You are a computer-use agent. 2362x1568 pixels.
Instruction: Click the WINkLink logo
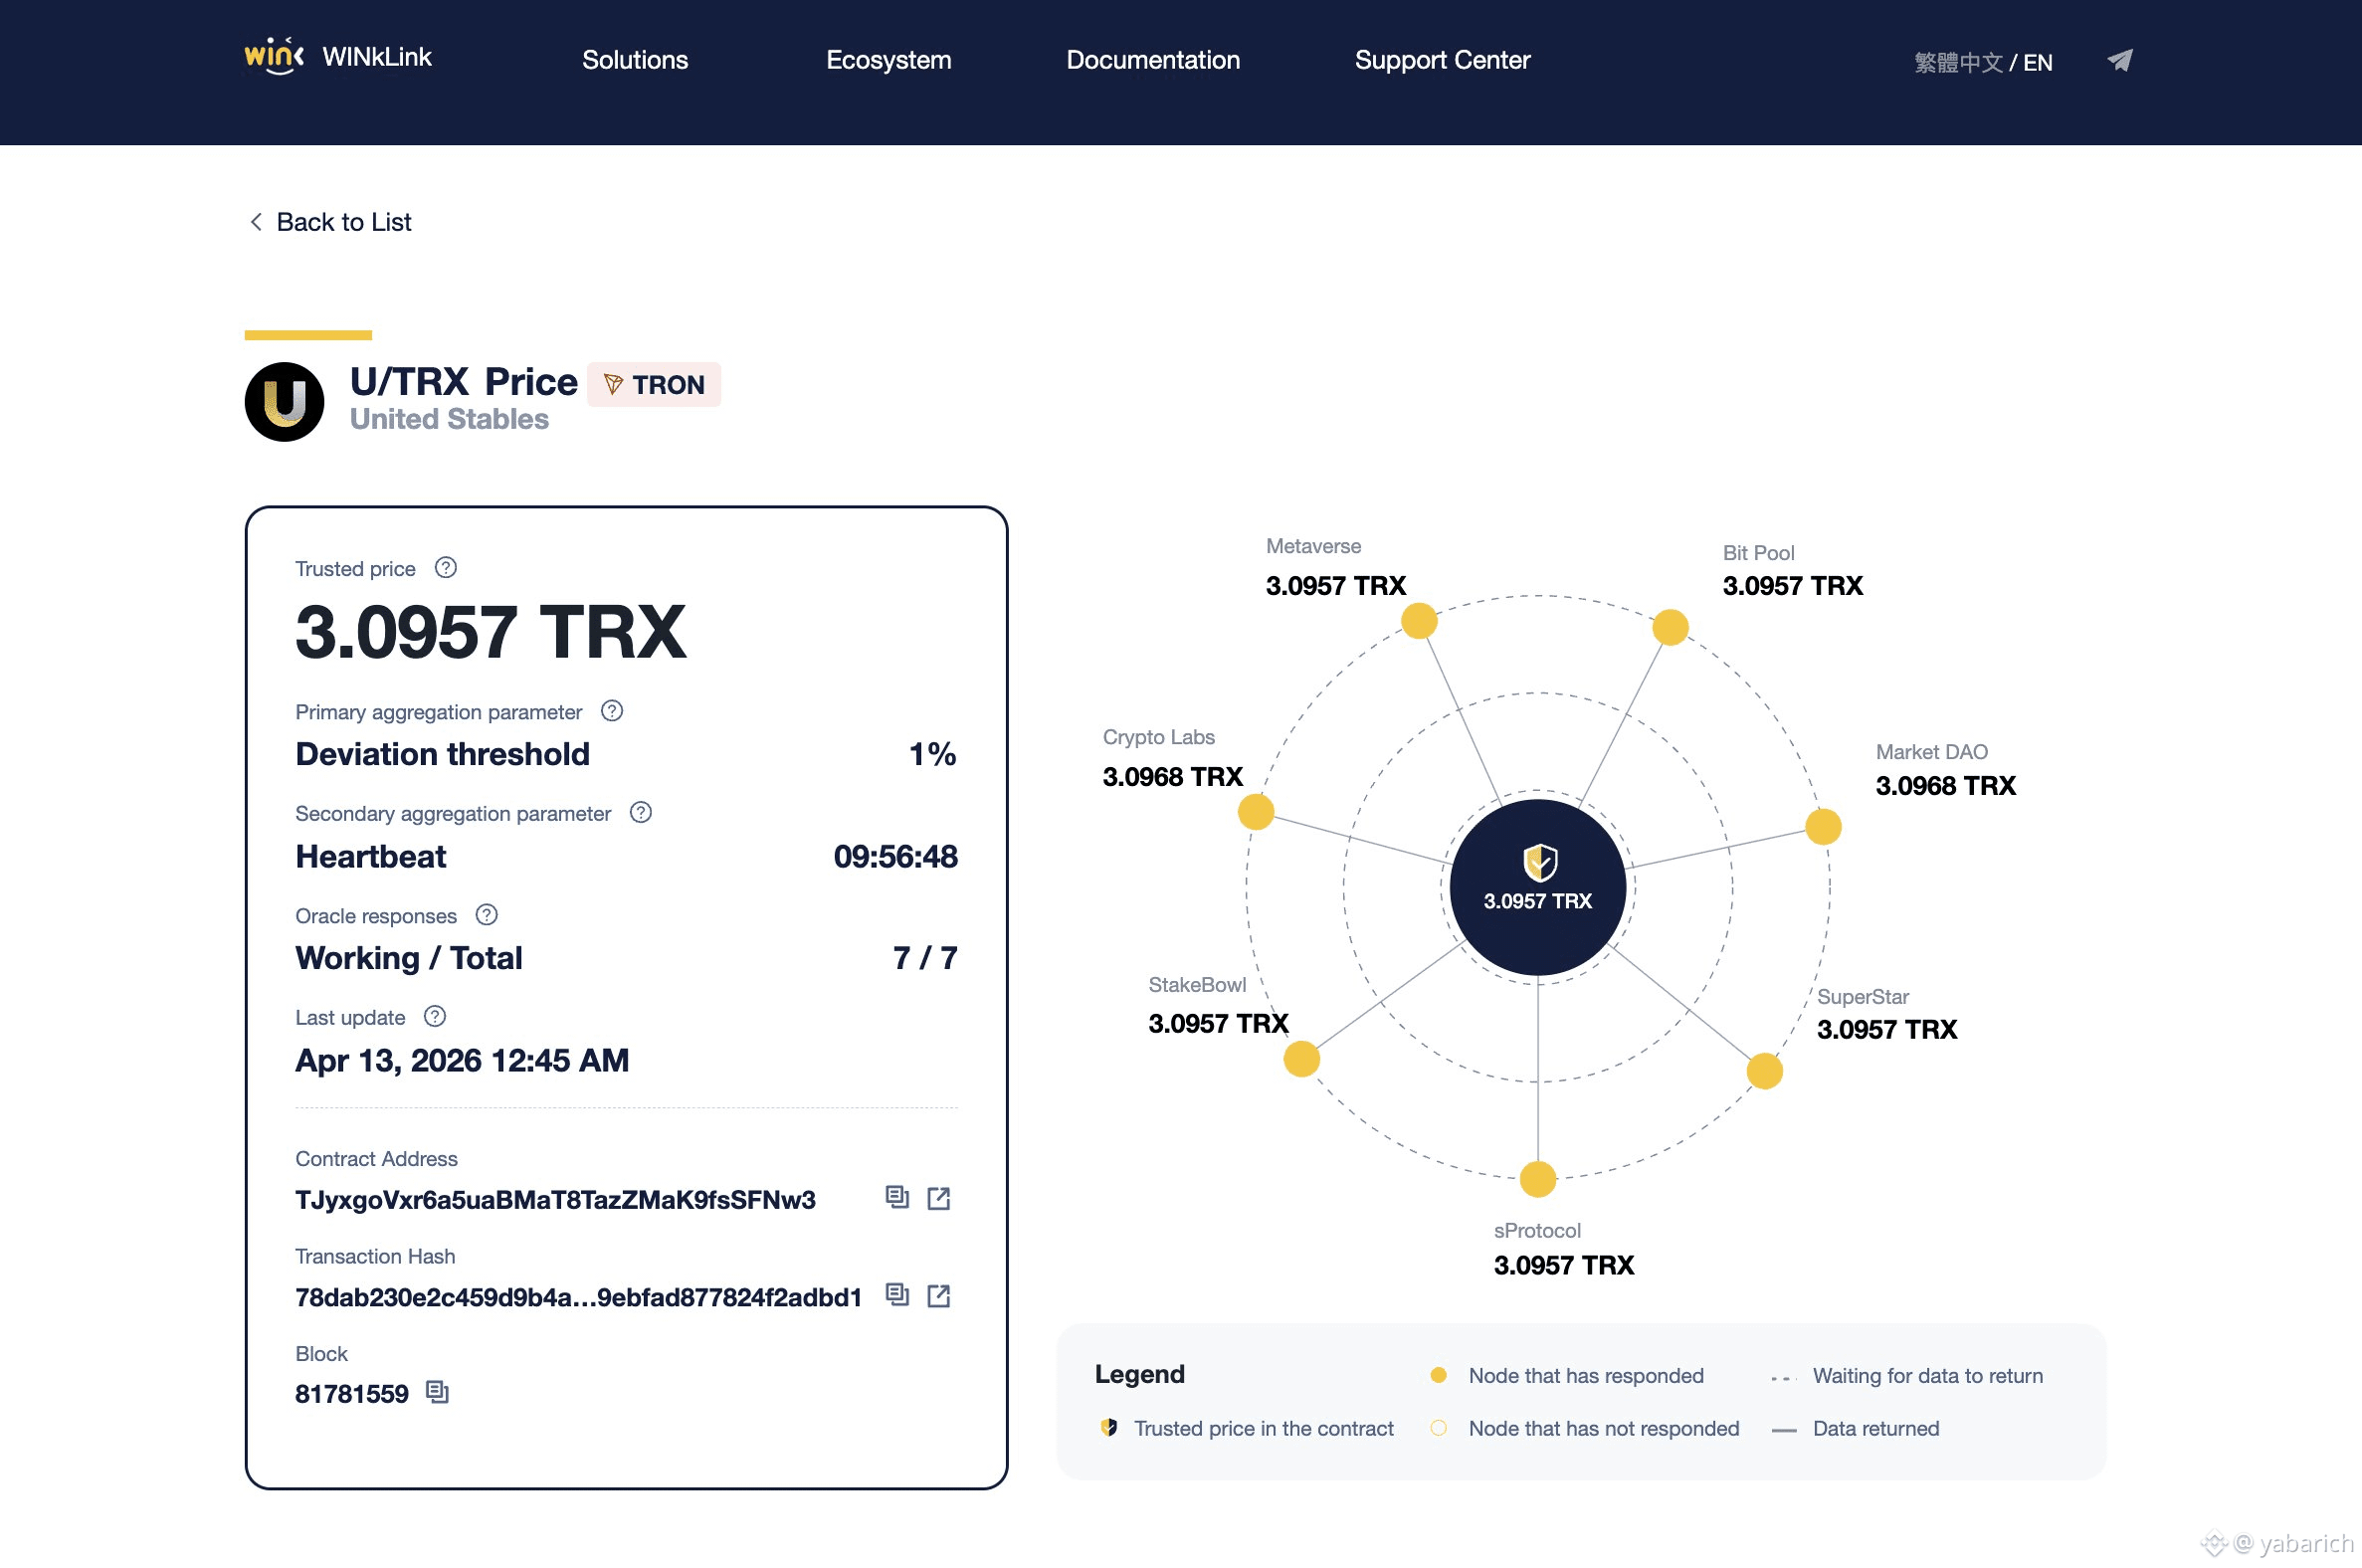pyautogui.click(x=338, y=57)
